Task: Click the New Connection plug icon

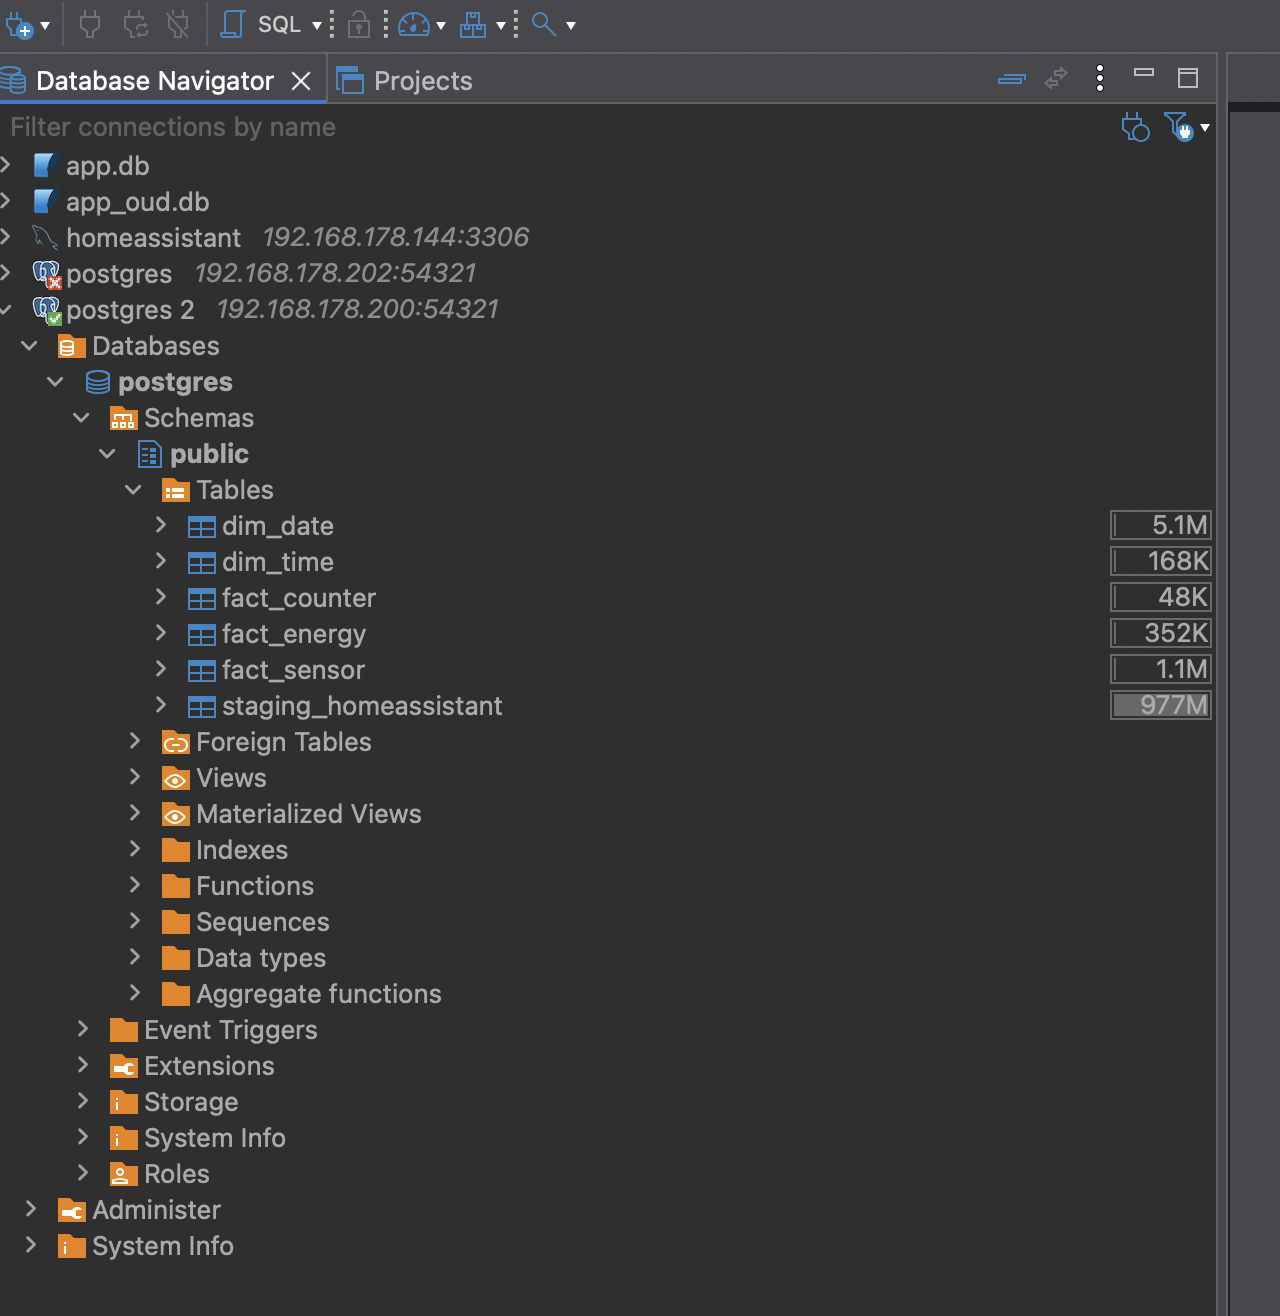Action: click(x=19, y=25)
